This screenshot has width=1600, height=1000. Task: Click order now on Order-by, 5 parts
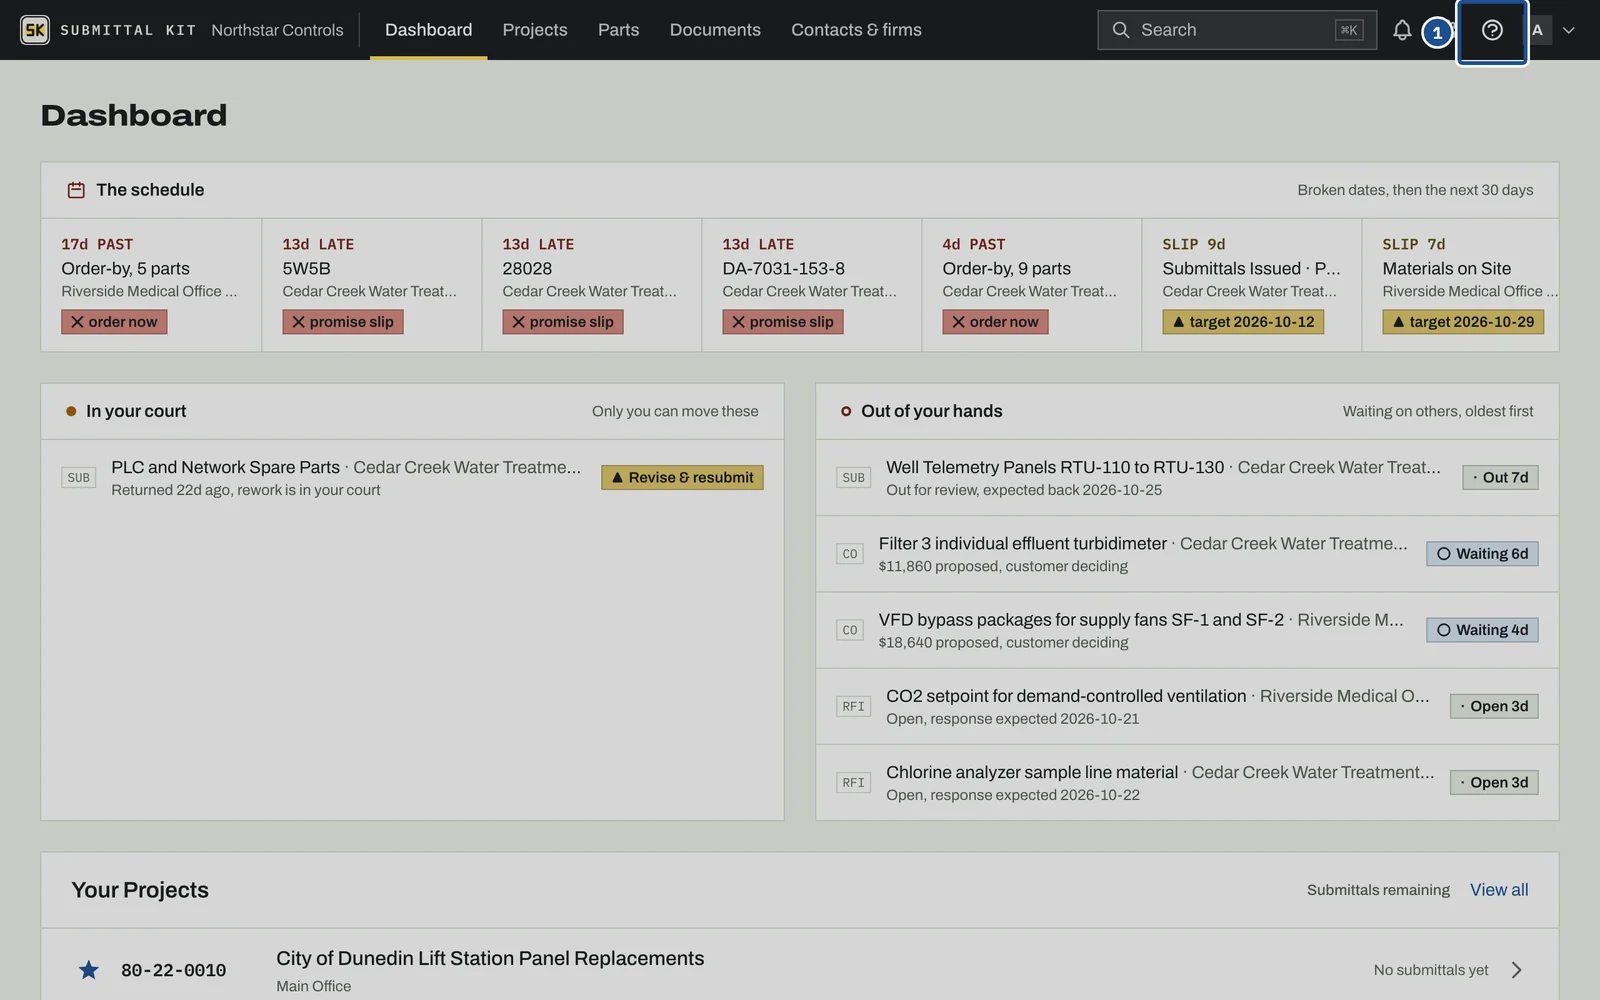[114, 322]
